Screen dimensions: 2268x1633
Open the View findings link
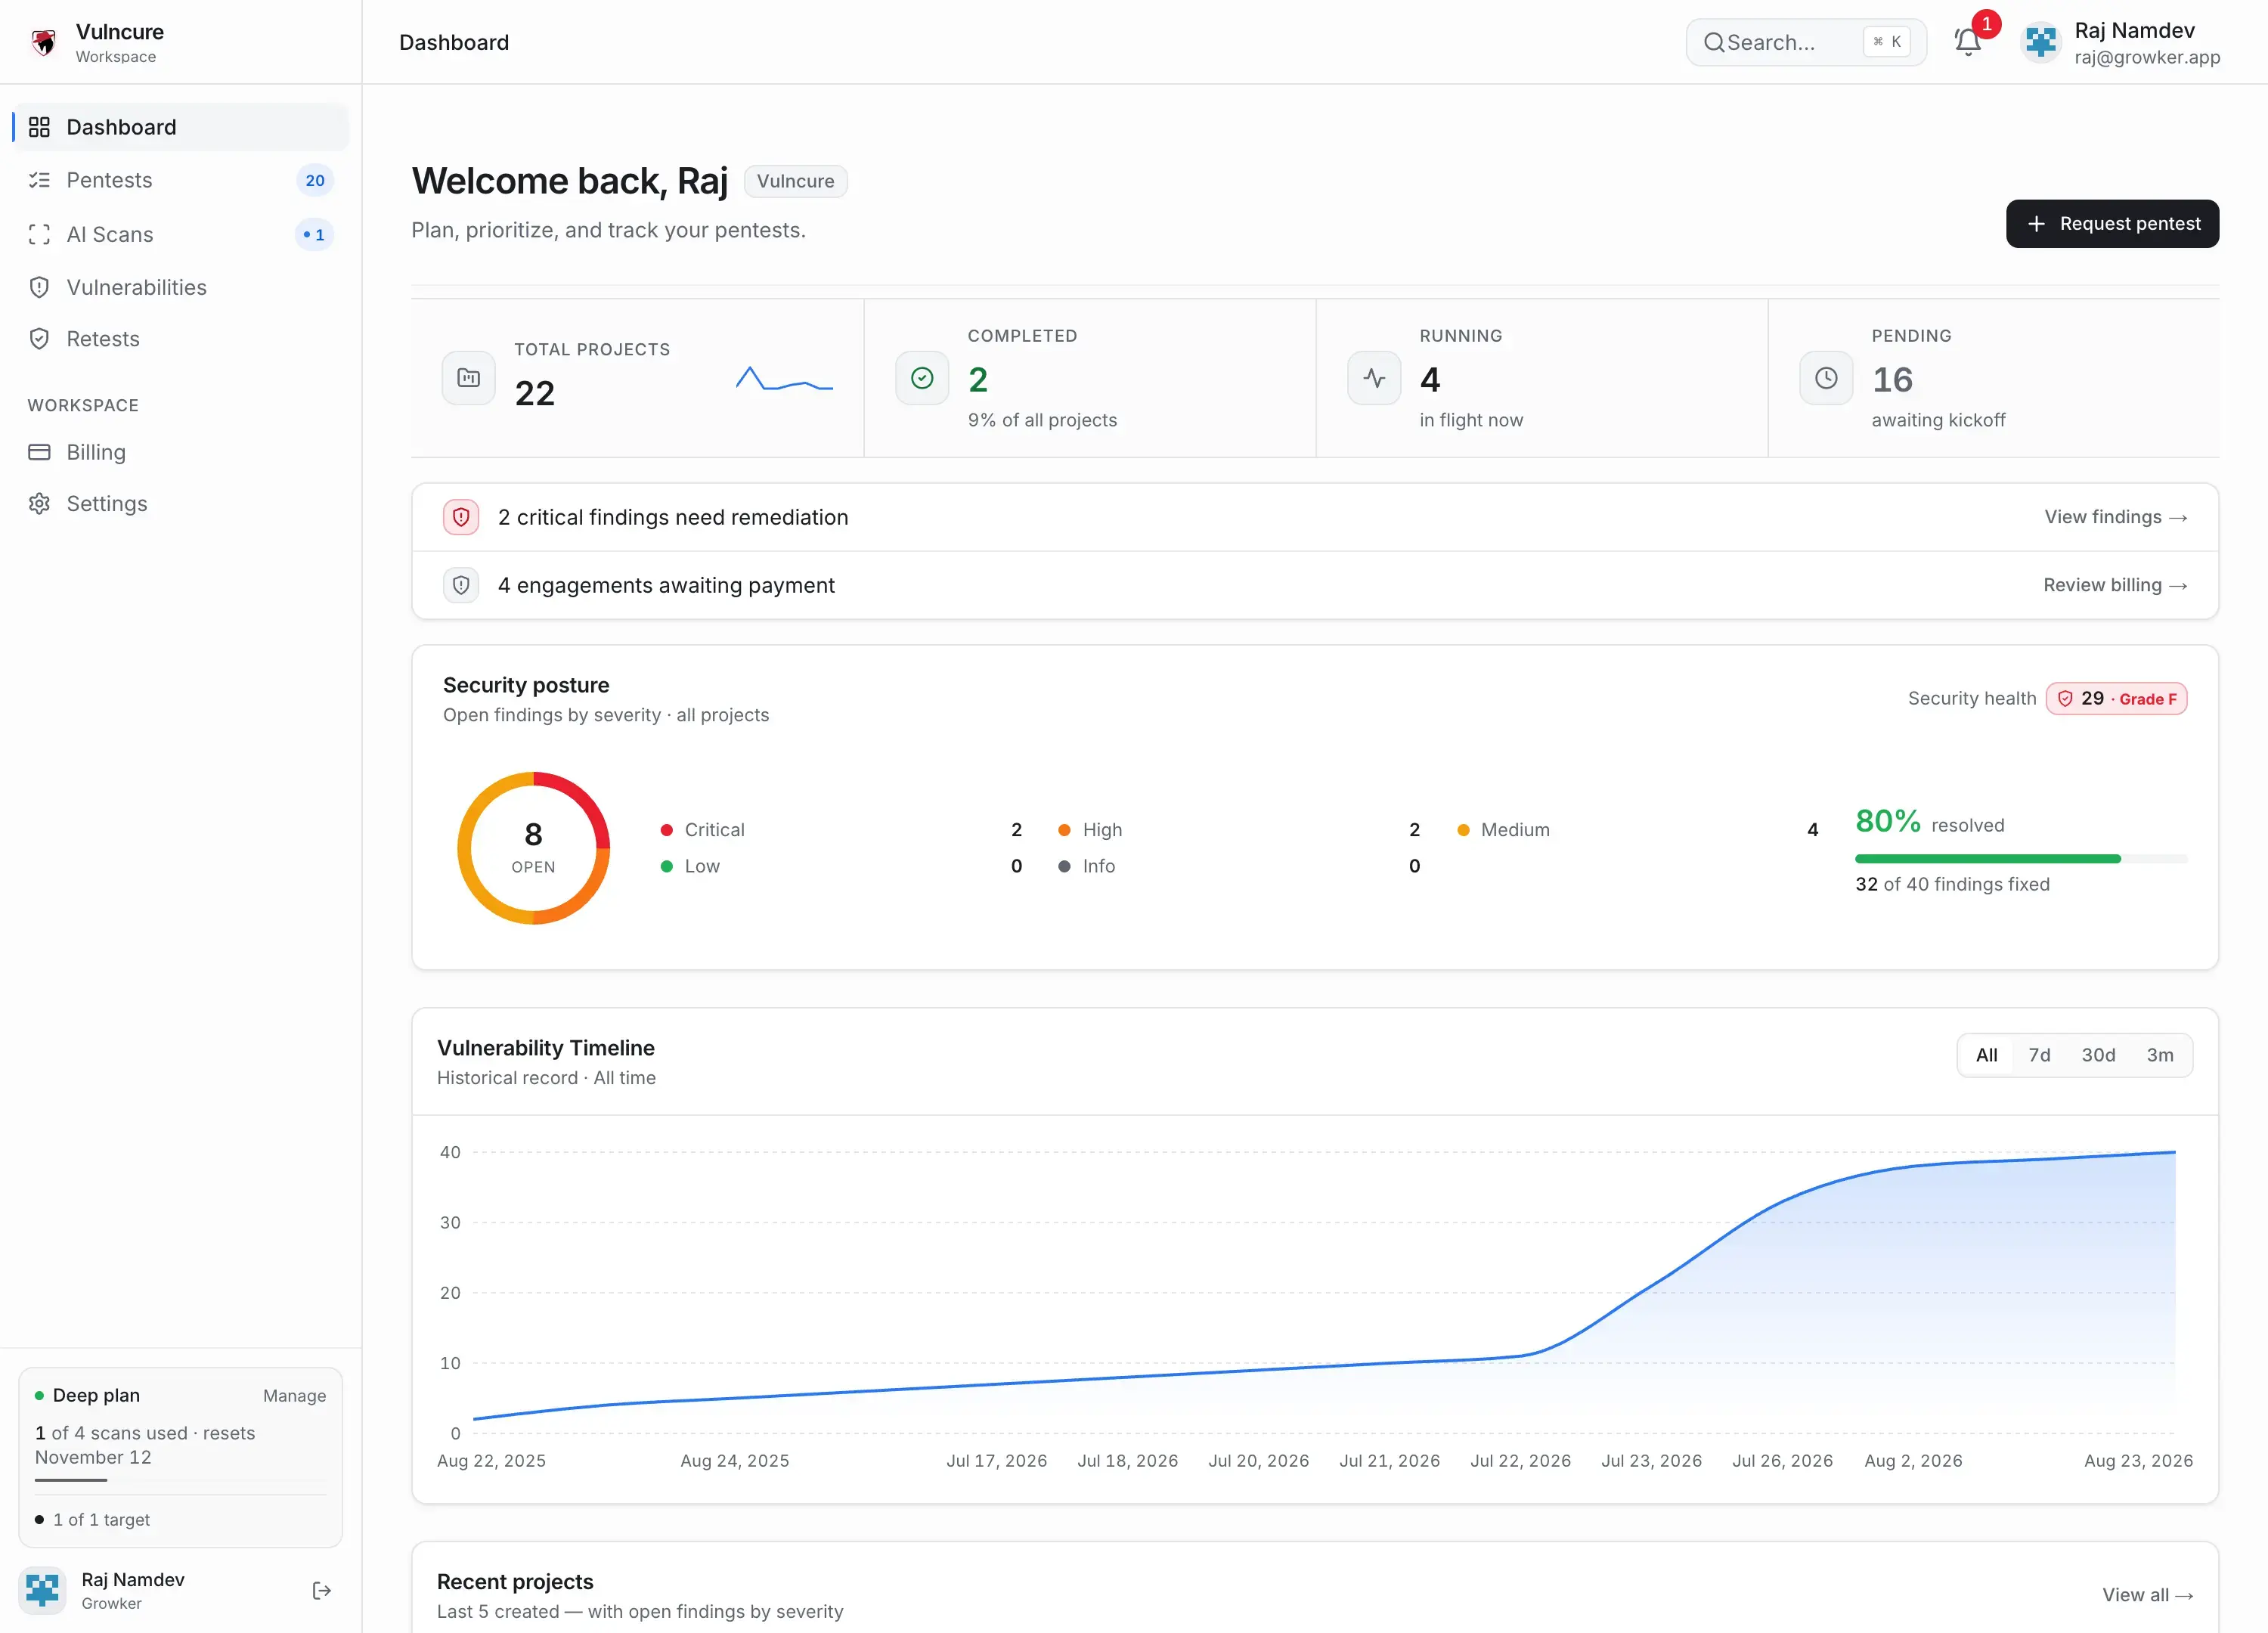(x=2115, y=517)
